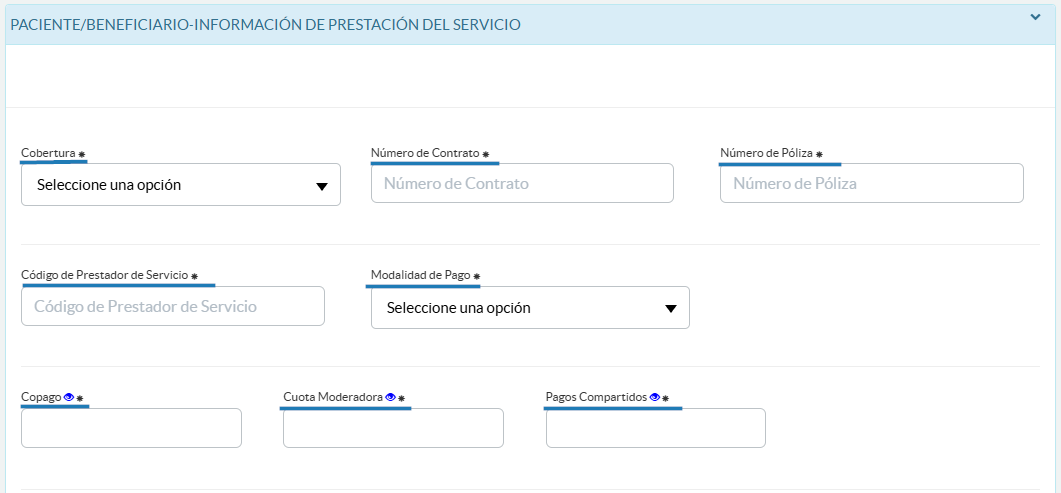Click the asterisk next to Número de Póliza
Screen dimensions: 1061x493
(819, 155)
